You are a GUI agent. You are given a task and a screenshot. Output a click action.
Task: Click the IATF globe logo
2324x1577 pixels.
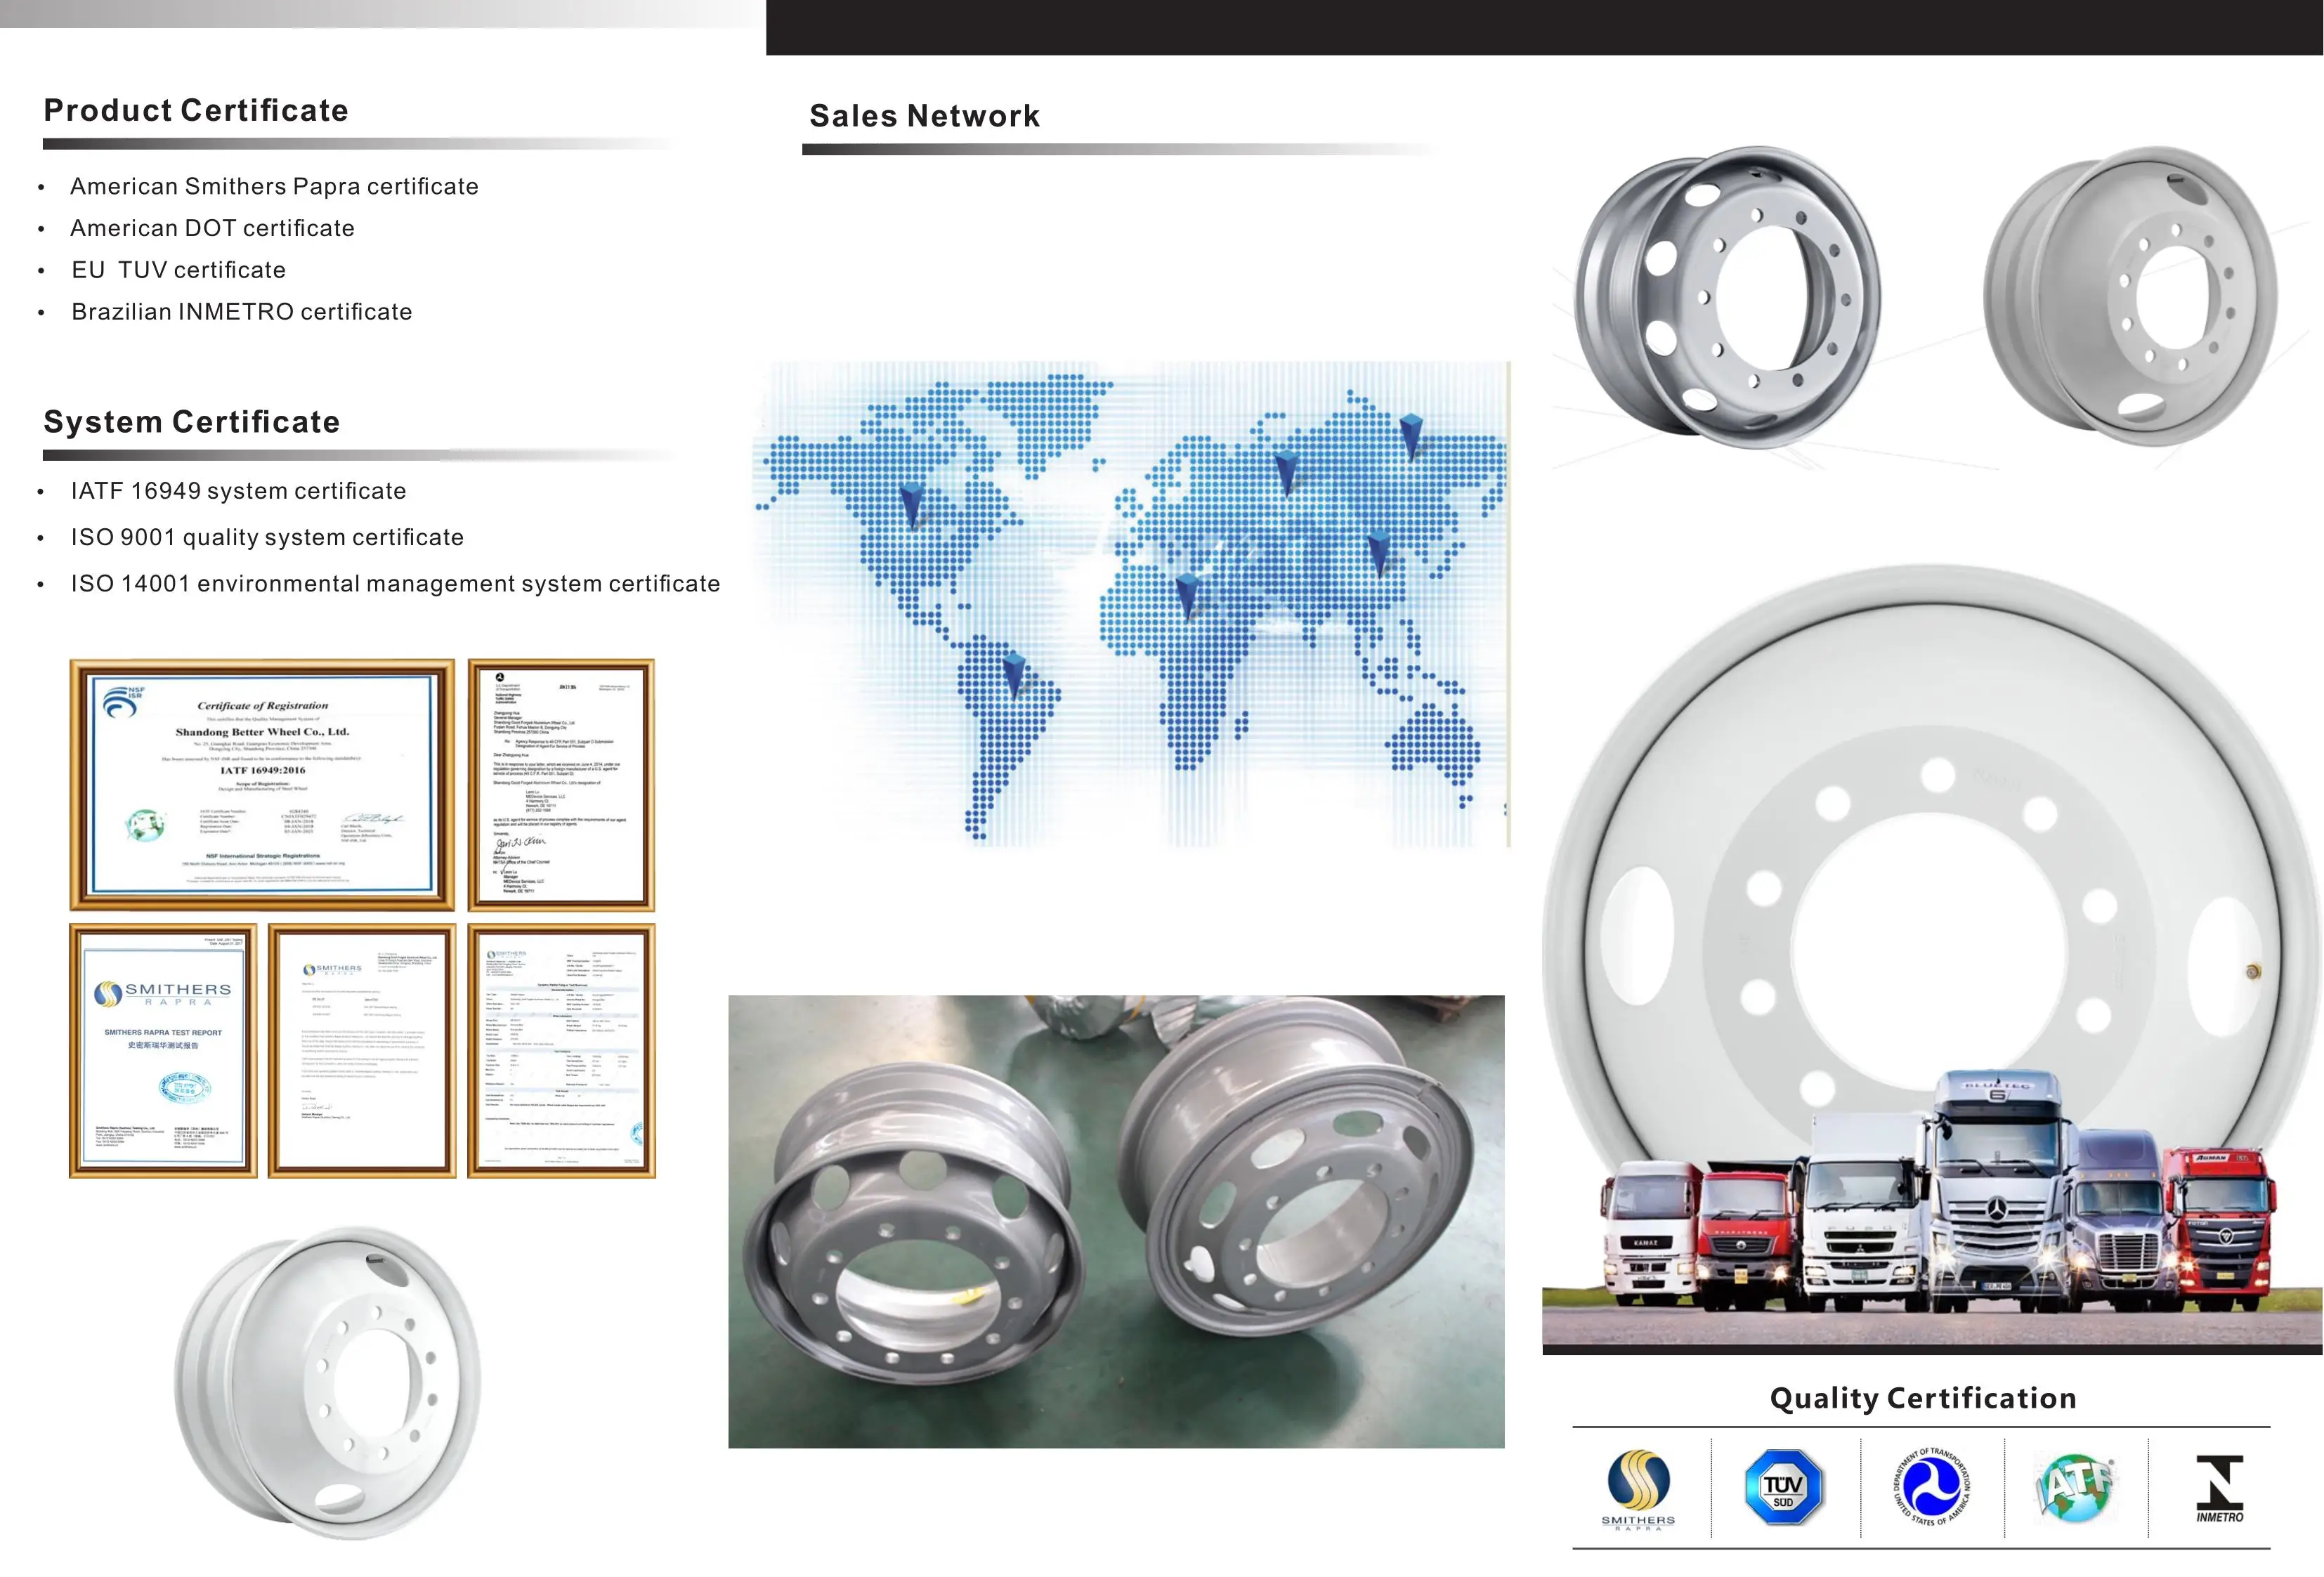coord(2075,1487)
